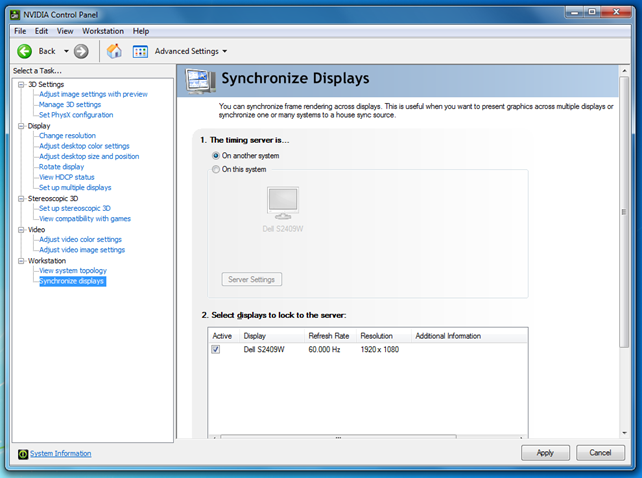Click the green Back arrow icon
Image resolution: width=642 pixels, height=478 pixels.
click(24, 51)
